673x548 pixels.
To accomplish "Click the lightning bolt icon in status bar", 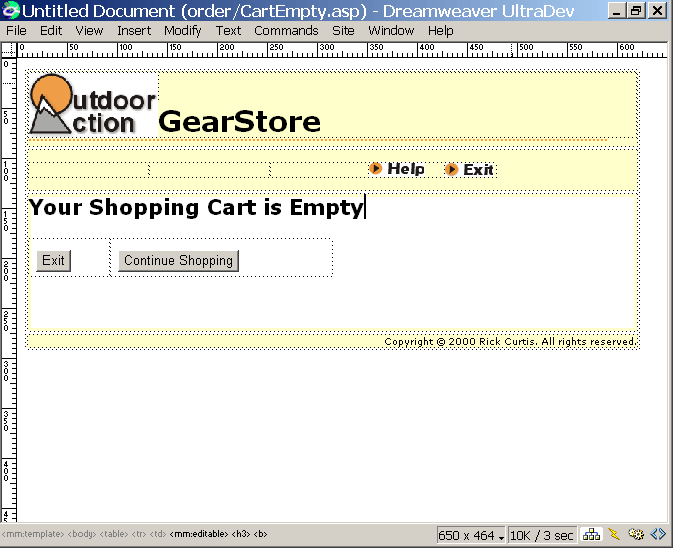I will coord(614,535).
